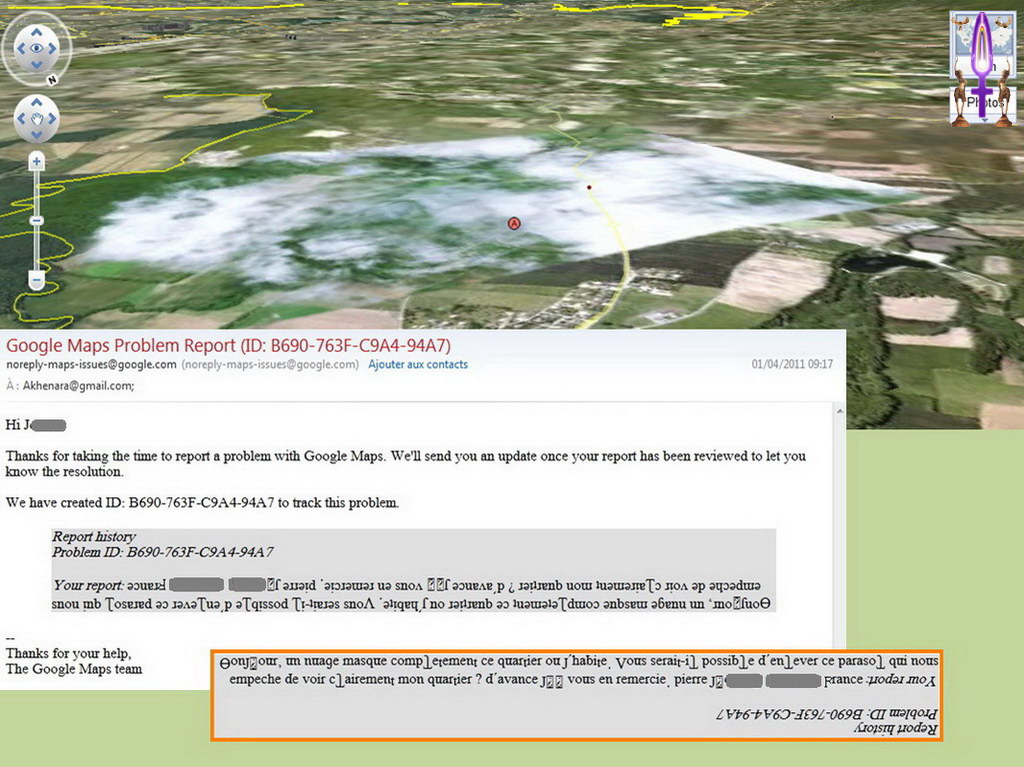The height and width of the screenshot is (767, 1024).
Task: Pan map left with hand-control arrow
Action: click(21, 119)
